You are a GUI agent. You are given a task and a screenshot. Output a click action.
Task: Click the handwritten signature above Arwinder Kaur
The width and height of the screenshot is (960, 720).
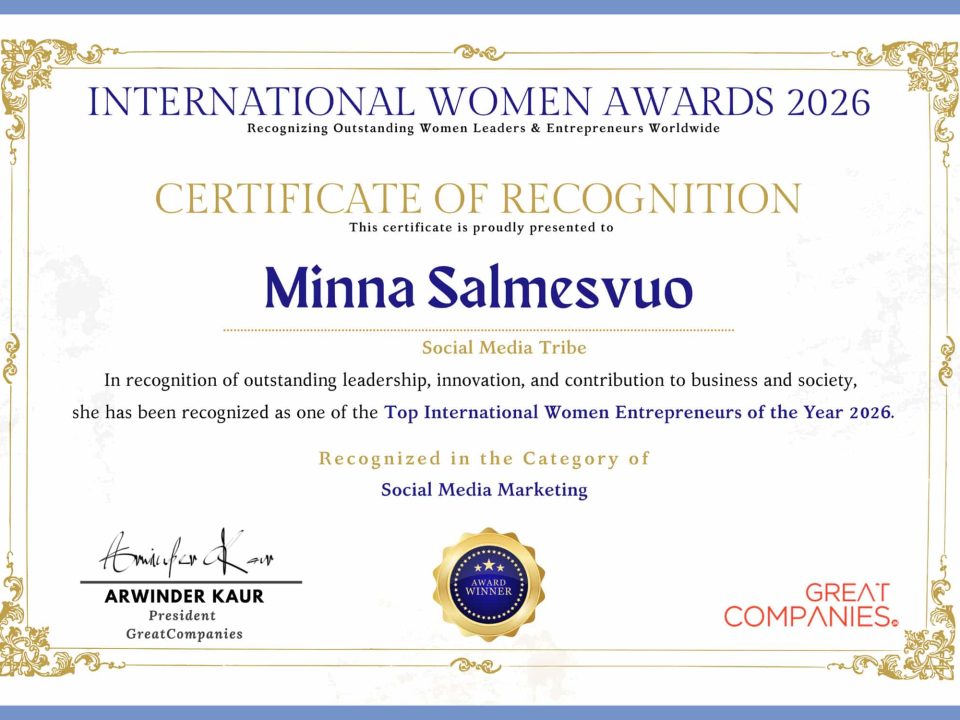(x=187, y=555)
